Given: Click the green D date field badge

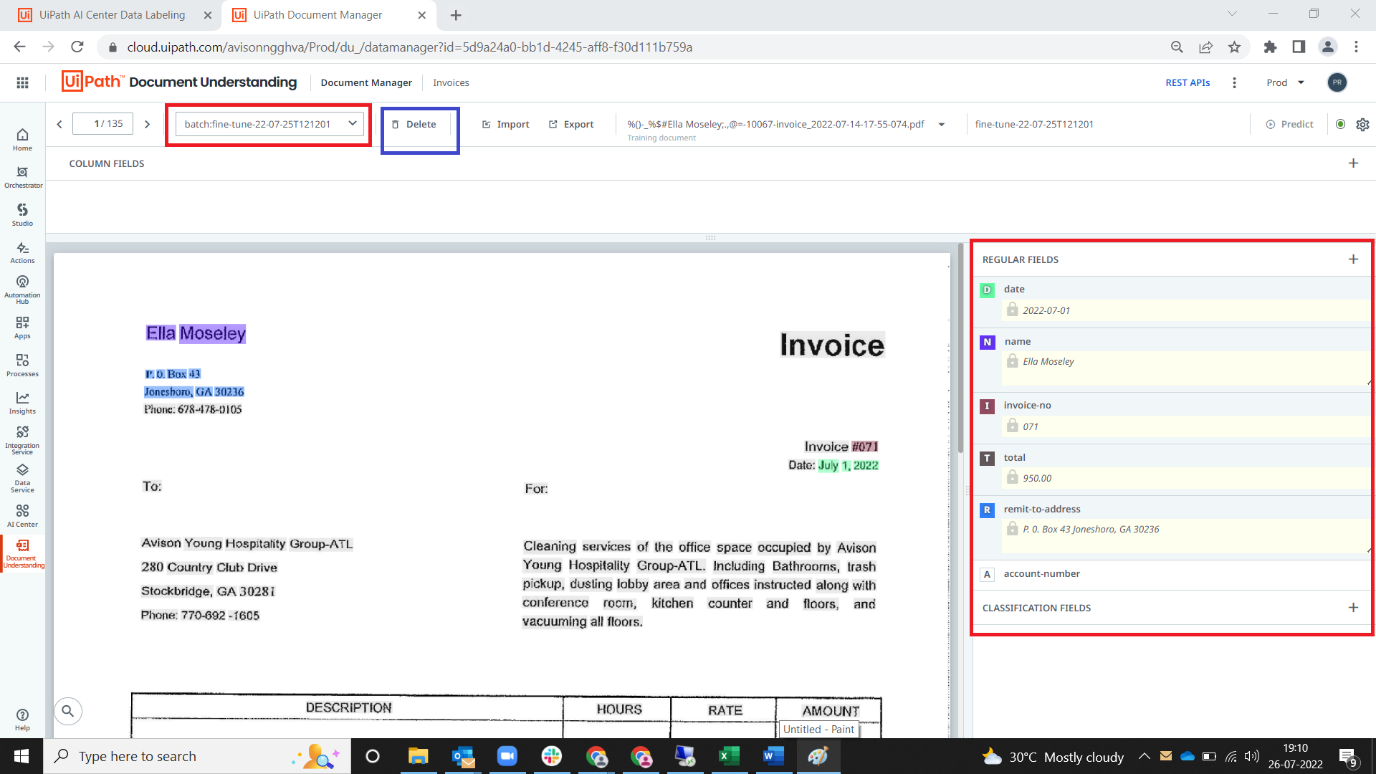Looking at the screenshot, I should [x=987, y=290].
